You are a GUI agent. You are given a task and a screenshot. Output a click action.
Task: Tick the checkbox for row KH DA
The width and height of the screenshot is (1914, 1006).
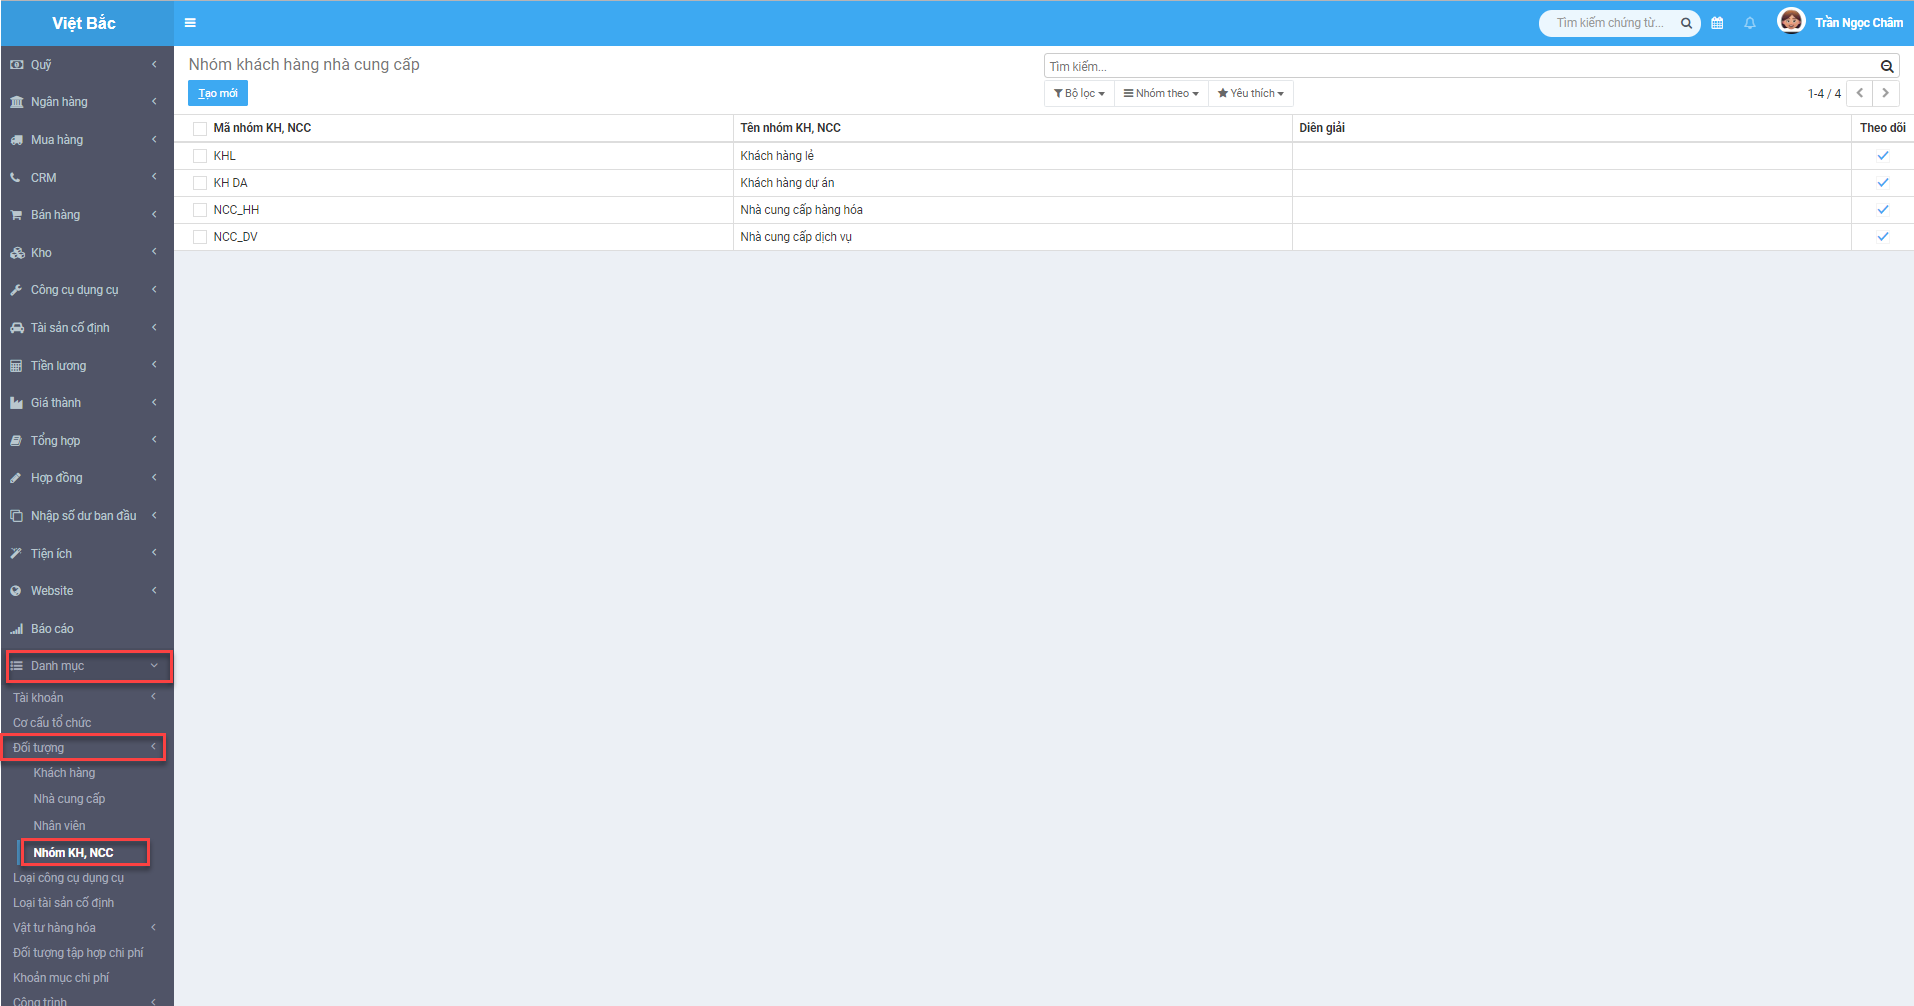point(200,183)
